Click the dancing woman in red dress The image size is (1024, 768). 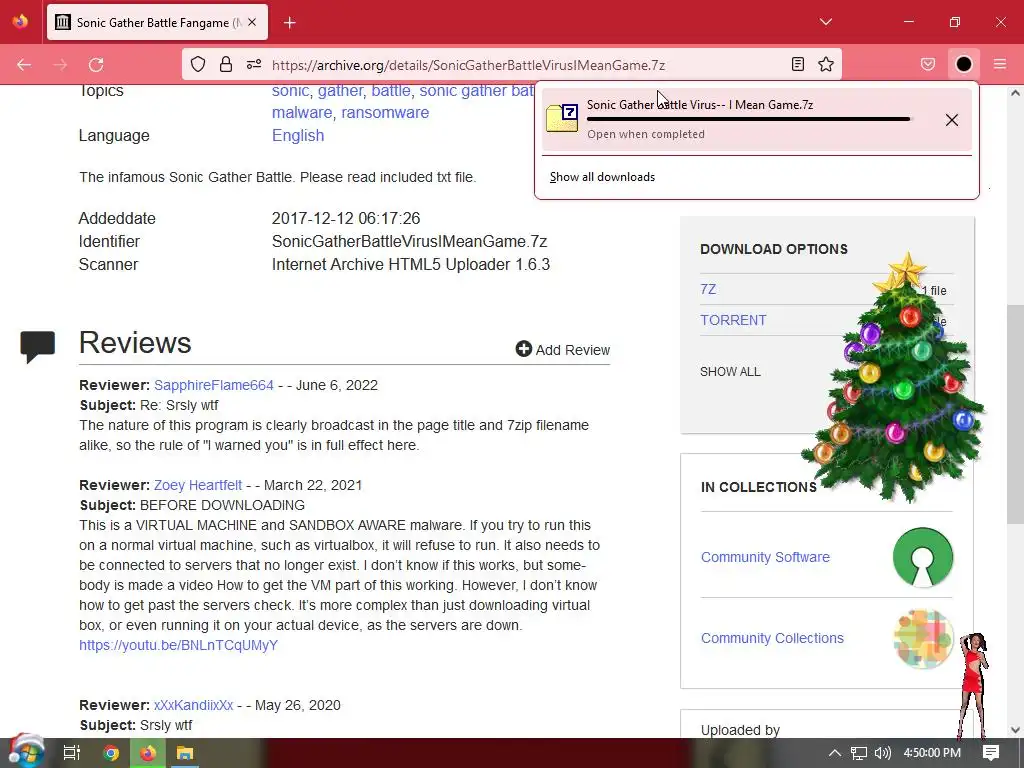click(974, 684)
